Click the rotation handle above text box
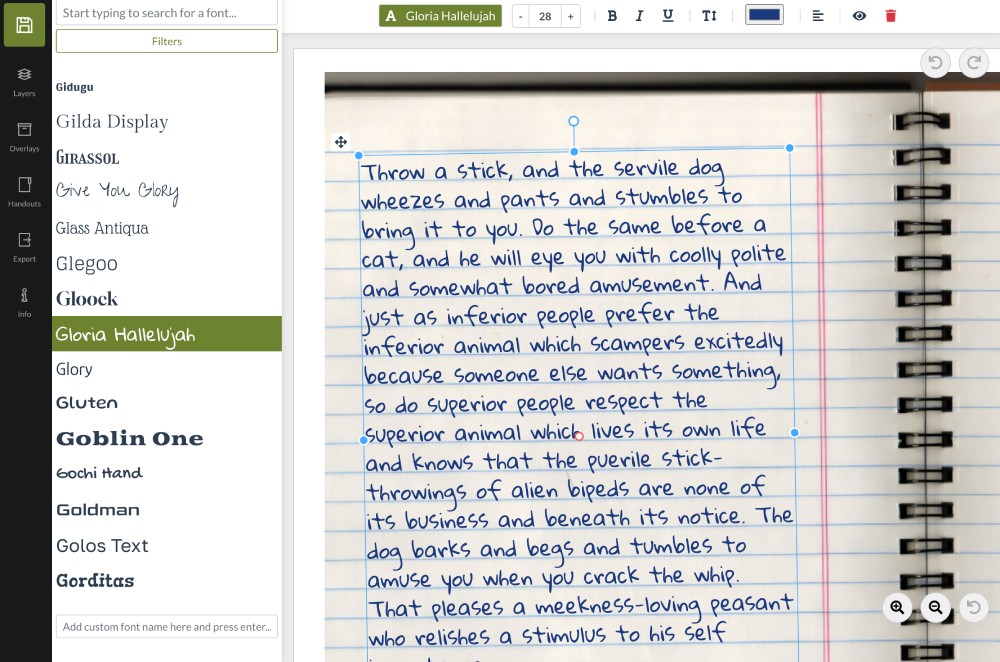The width and height of the screenshot is (1000, 662). coord(573,121)
